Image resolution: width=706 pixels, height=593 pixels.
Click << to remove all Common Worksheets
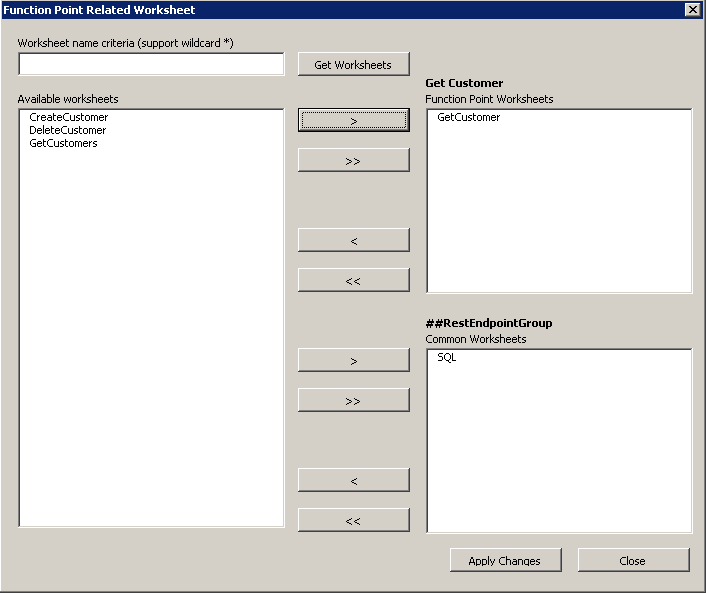[x=354, y=520]
